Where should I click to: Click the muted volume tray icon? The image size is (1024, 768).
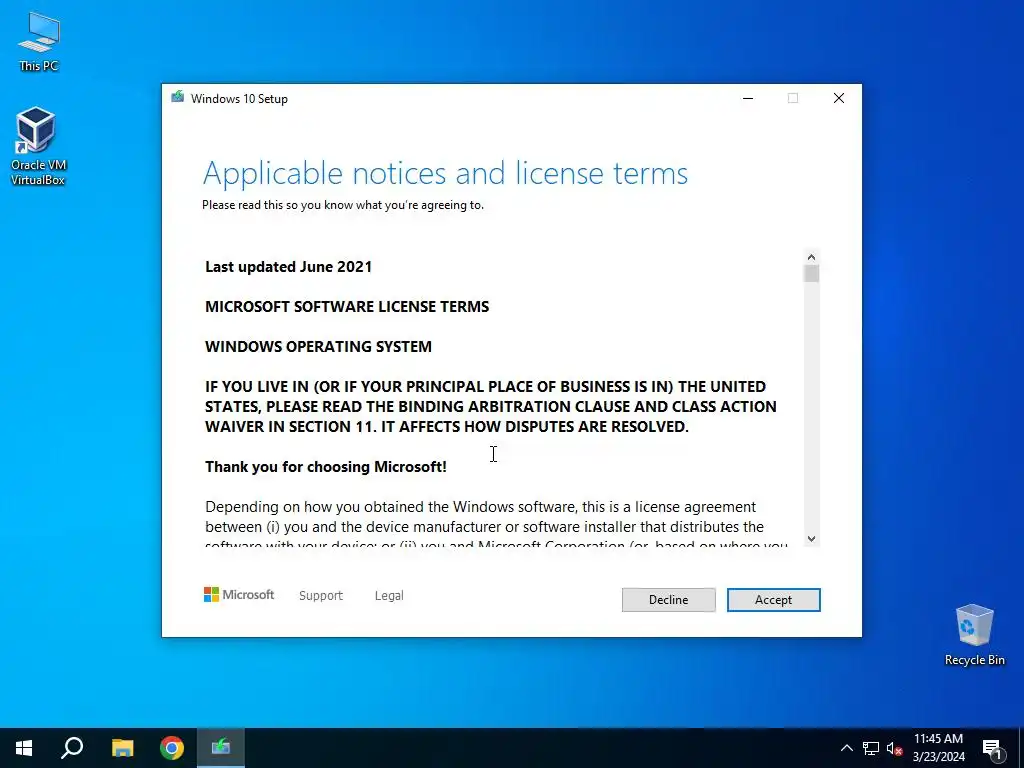pos(894,748)
